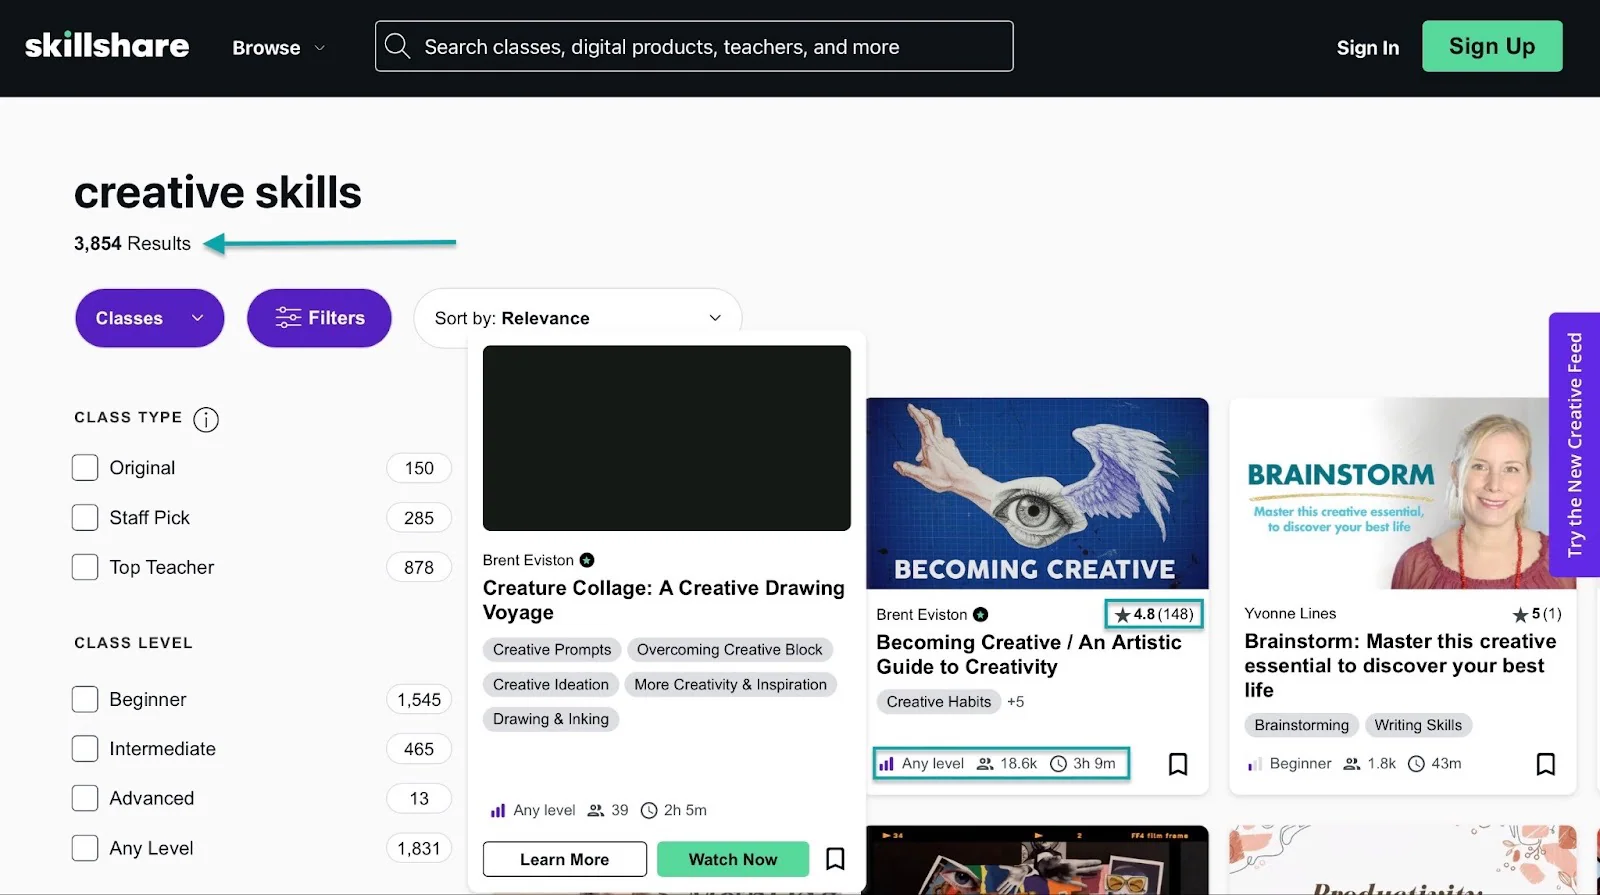Click the star rating 4.8 (148)
The width and height of the screenshot is (1600, 895).
point(1154,614)
